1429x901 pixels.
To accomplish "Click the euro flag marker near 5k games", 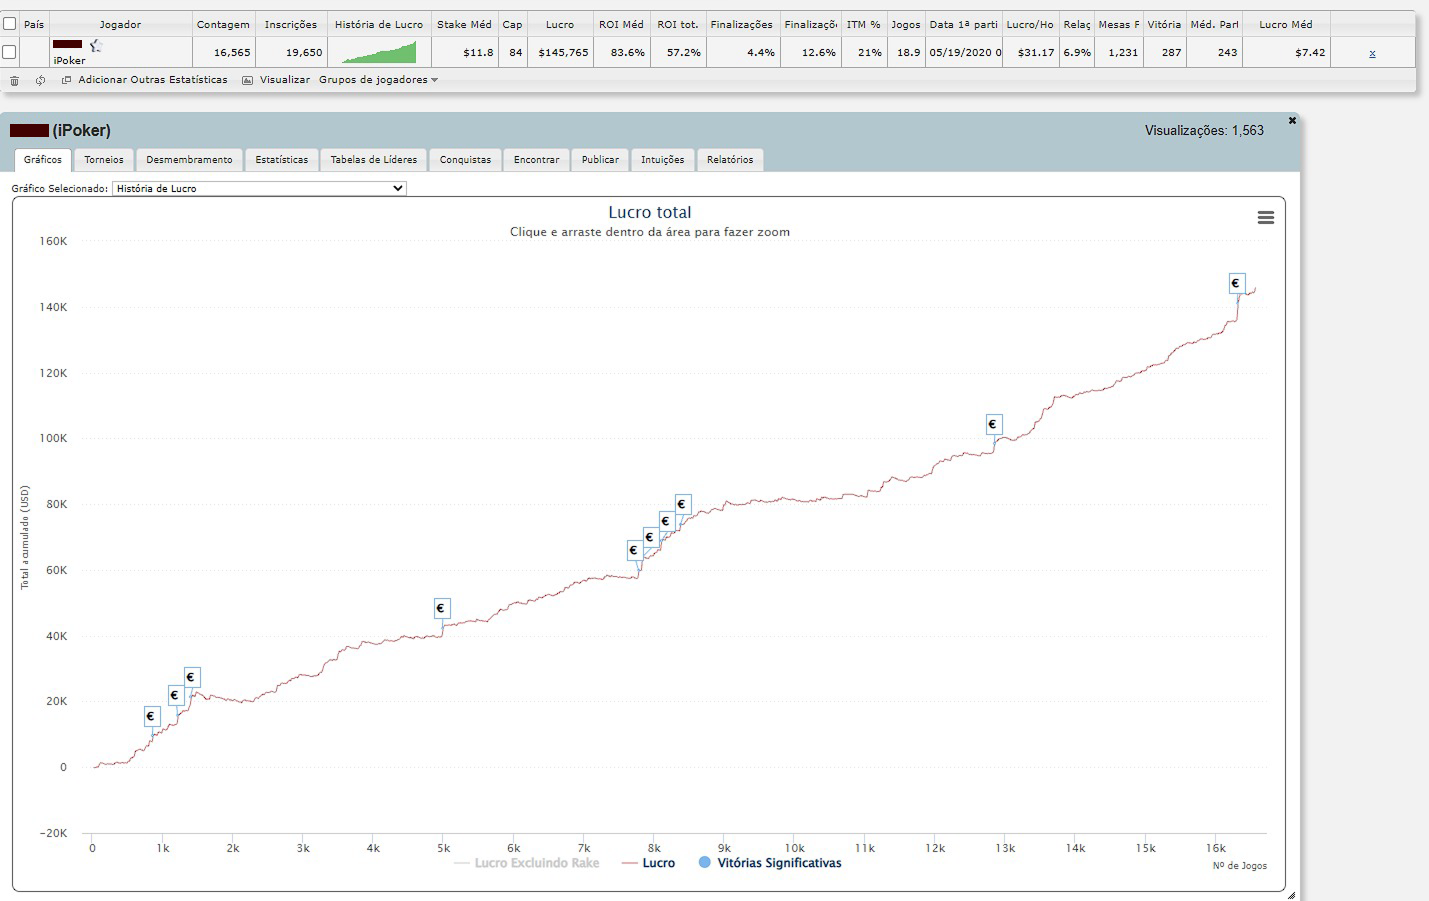I will (441, 608).
